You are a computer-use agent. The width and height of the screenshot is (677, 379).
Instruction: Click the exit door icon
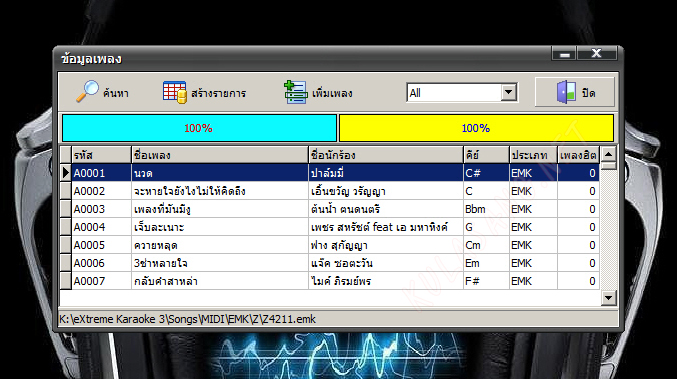click(566, 92)
